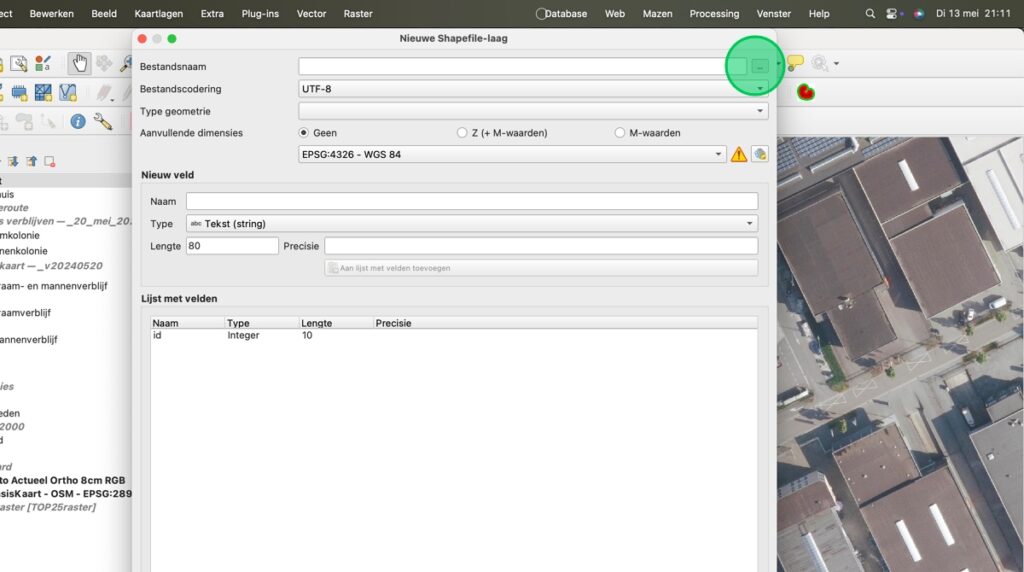The image size is (1024, 572).
Task: Open the CRS selector globe icon
Action: click(x=760, y=154)
